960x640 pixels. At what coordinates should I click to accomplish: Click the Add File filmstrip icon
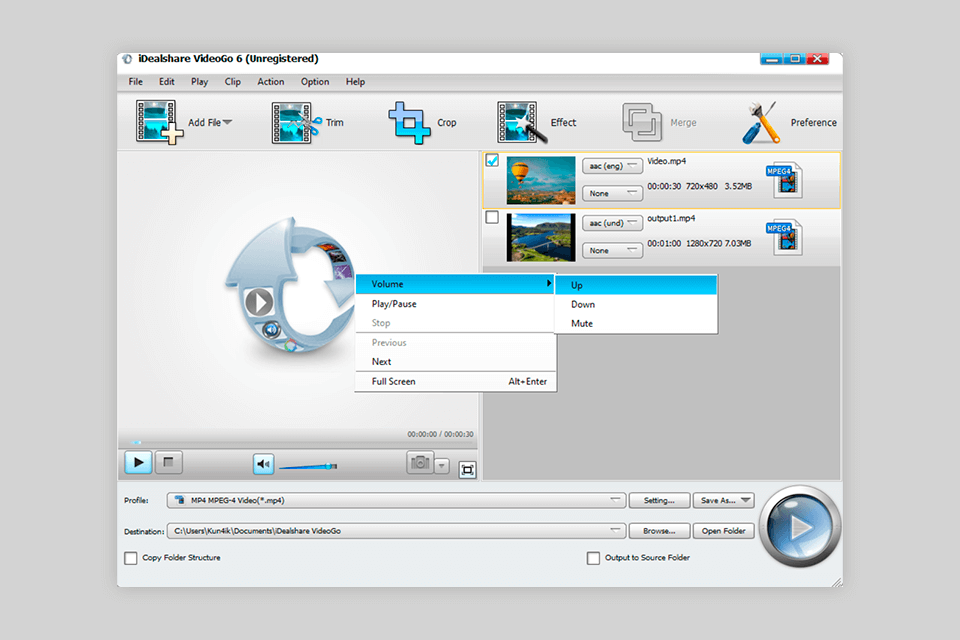pyautogui.click(x=159, y=122)
